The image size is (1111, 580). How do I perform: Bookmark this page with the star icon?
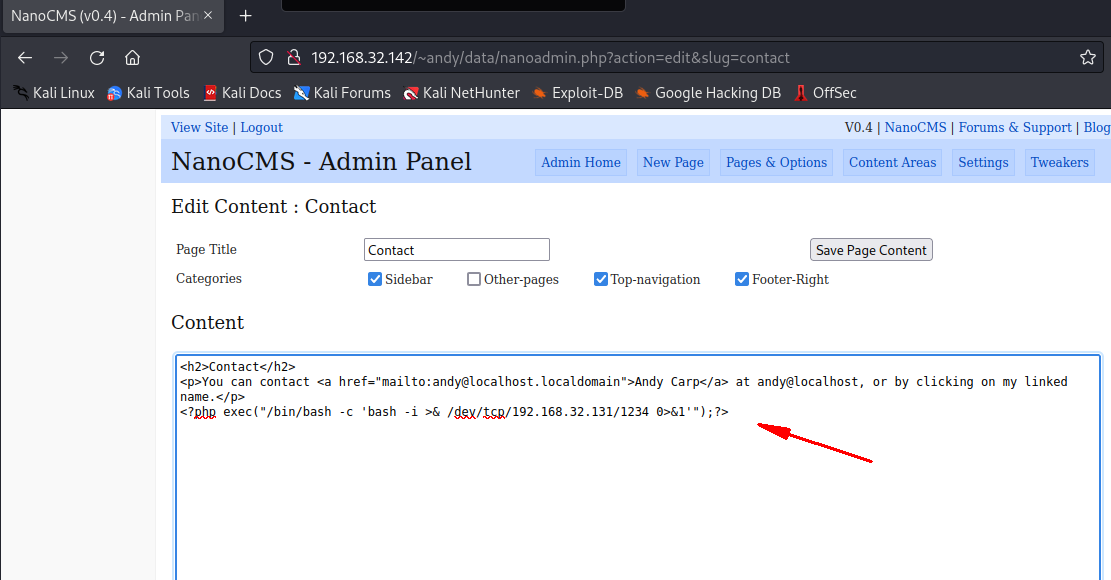(x=1088, y=58)
